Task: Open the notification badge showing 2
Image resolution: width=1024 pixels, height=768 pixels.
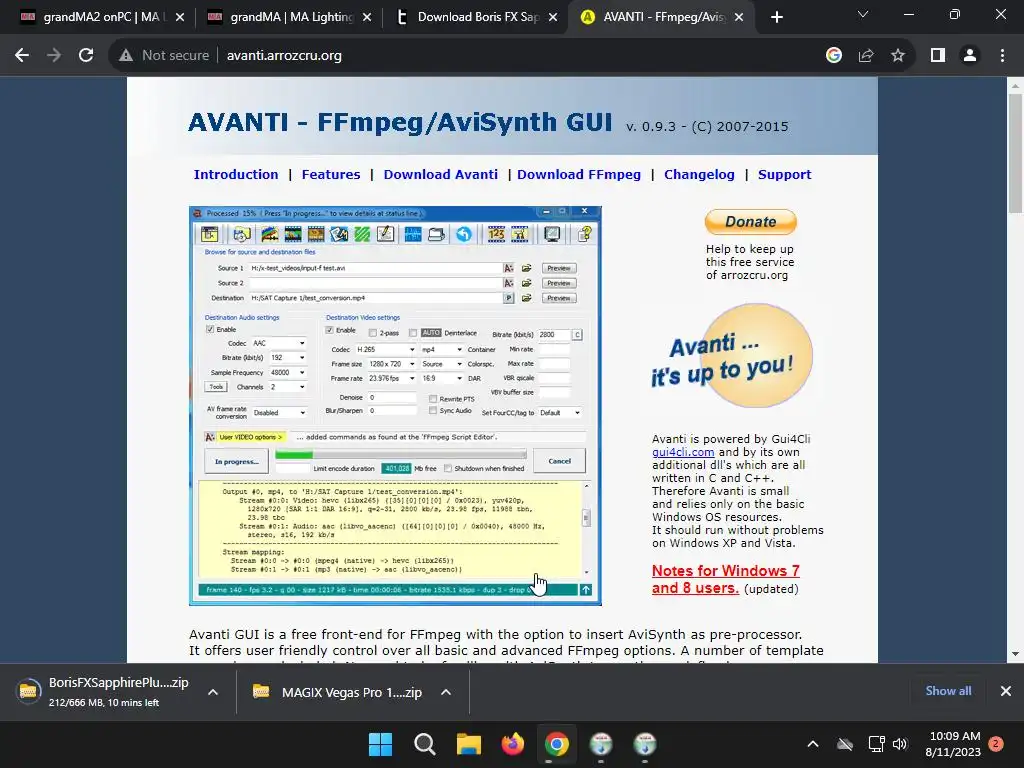Action: click(996, 744)
